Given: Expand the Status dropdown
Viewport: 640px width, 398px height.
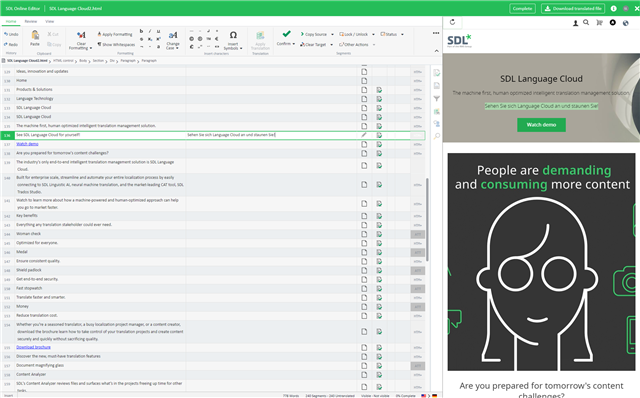Looking at the screenshot, I should coord(402,34).
